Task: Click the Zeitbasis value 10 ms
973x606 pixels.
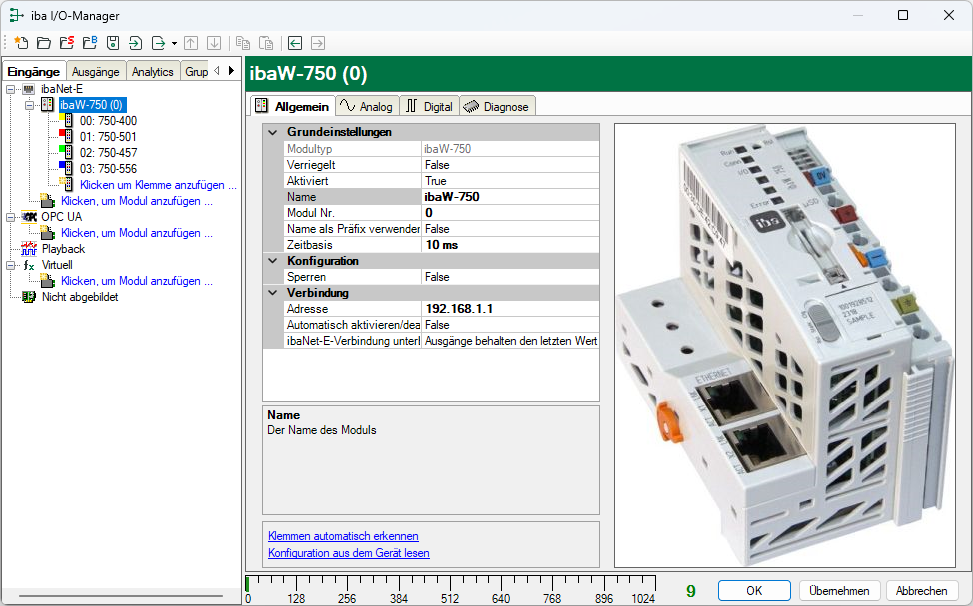Action: tap(510, 245)
